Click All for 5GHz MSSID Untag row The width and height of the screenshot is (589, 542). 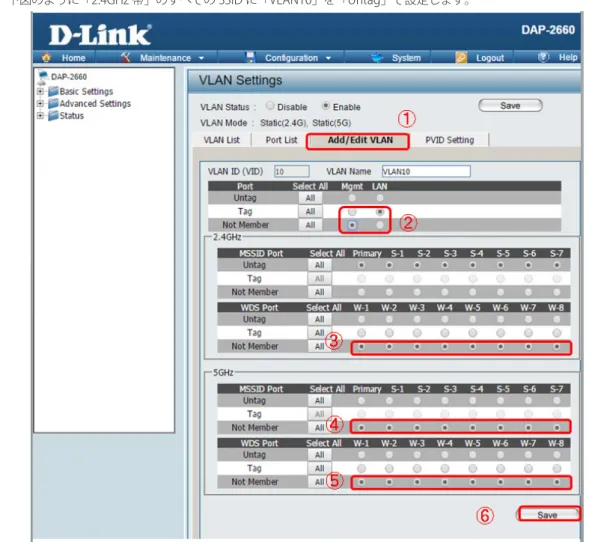click(x=320, y=401)
